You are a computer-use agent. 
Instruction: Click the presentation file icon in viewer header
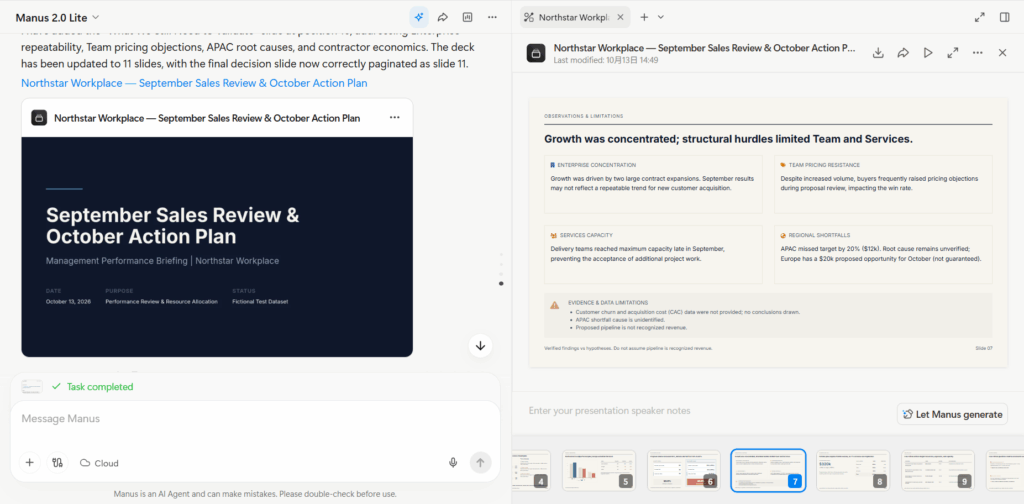tap(536, 54)
